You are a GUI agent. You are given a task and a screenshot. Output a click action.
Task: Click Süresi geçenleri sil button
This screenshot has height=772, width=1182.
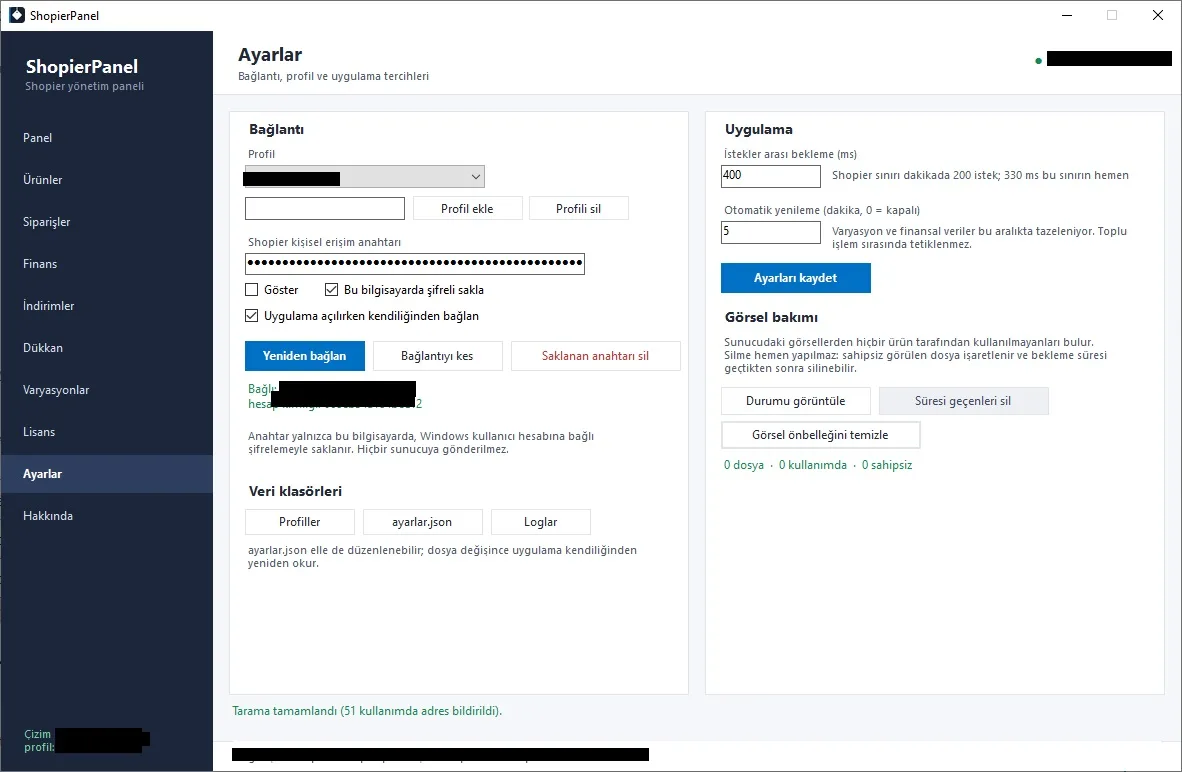(963, 401)
